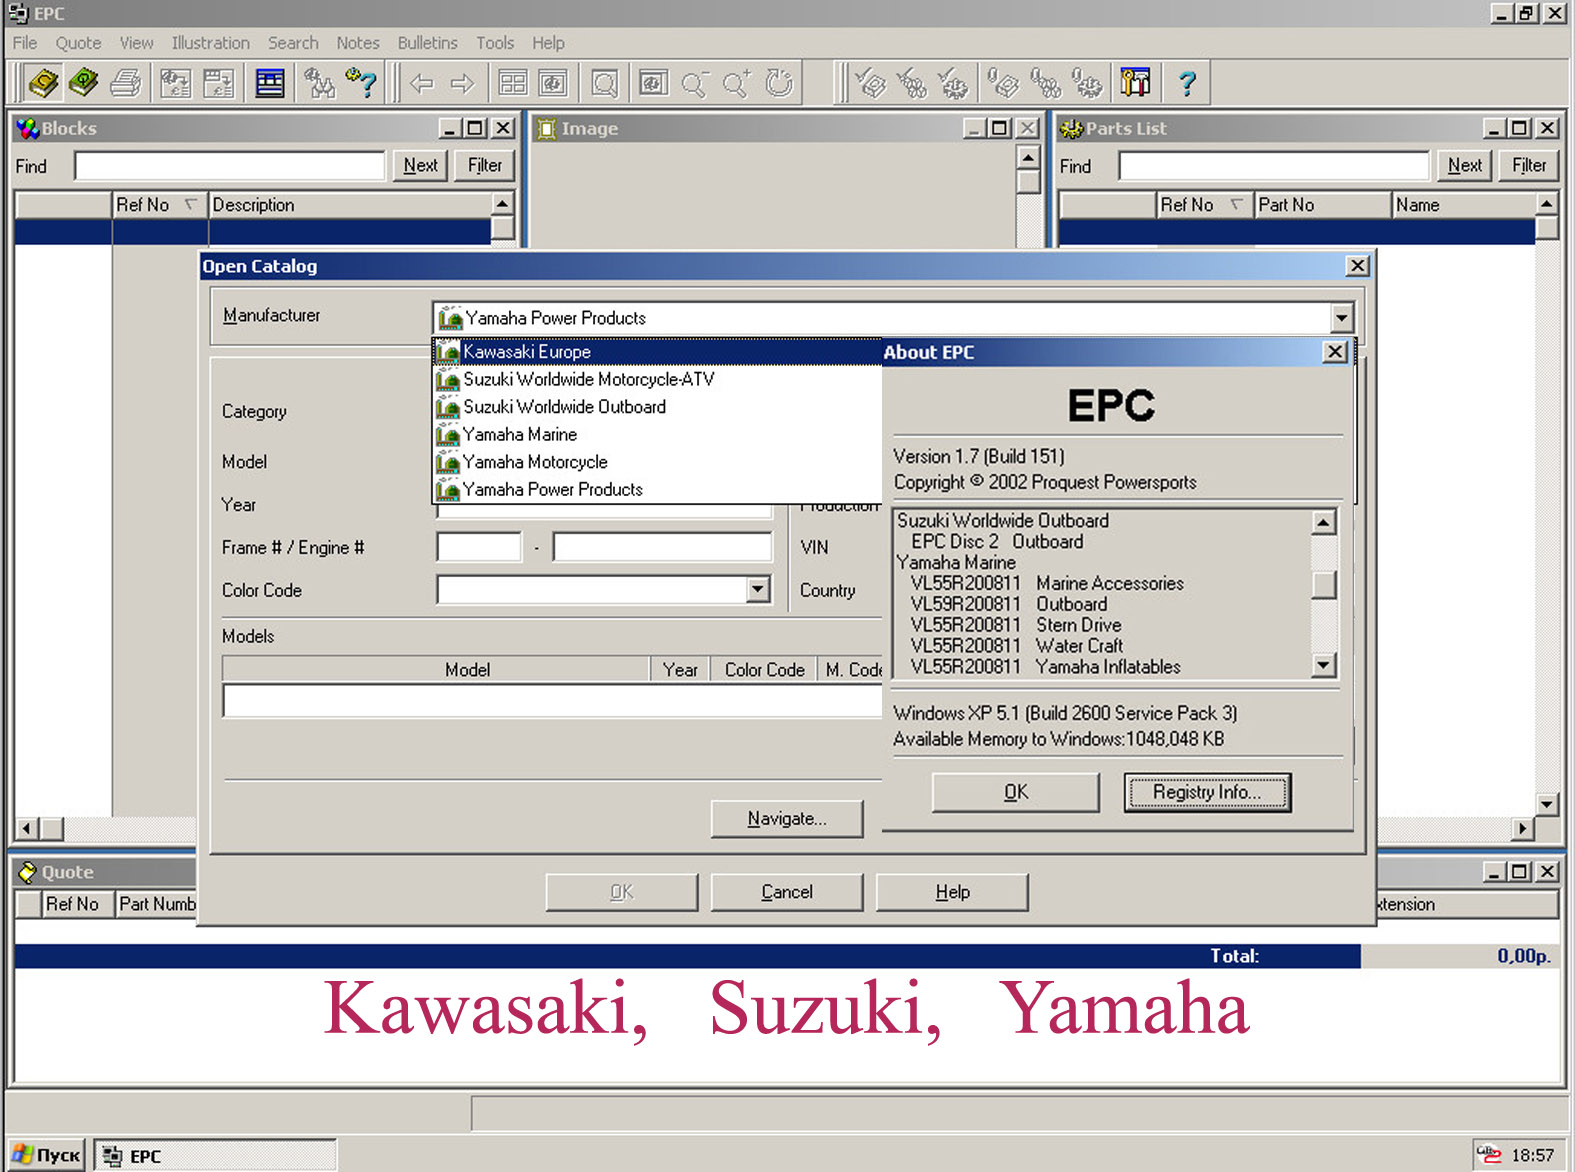Click the back arrow toolbar icon
This screenshot has height=1172, width=1575.
pyautogui.click(x=422, y=83)
